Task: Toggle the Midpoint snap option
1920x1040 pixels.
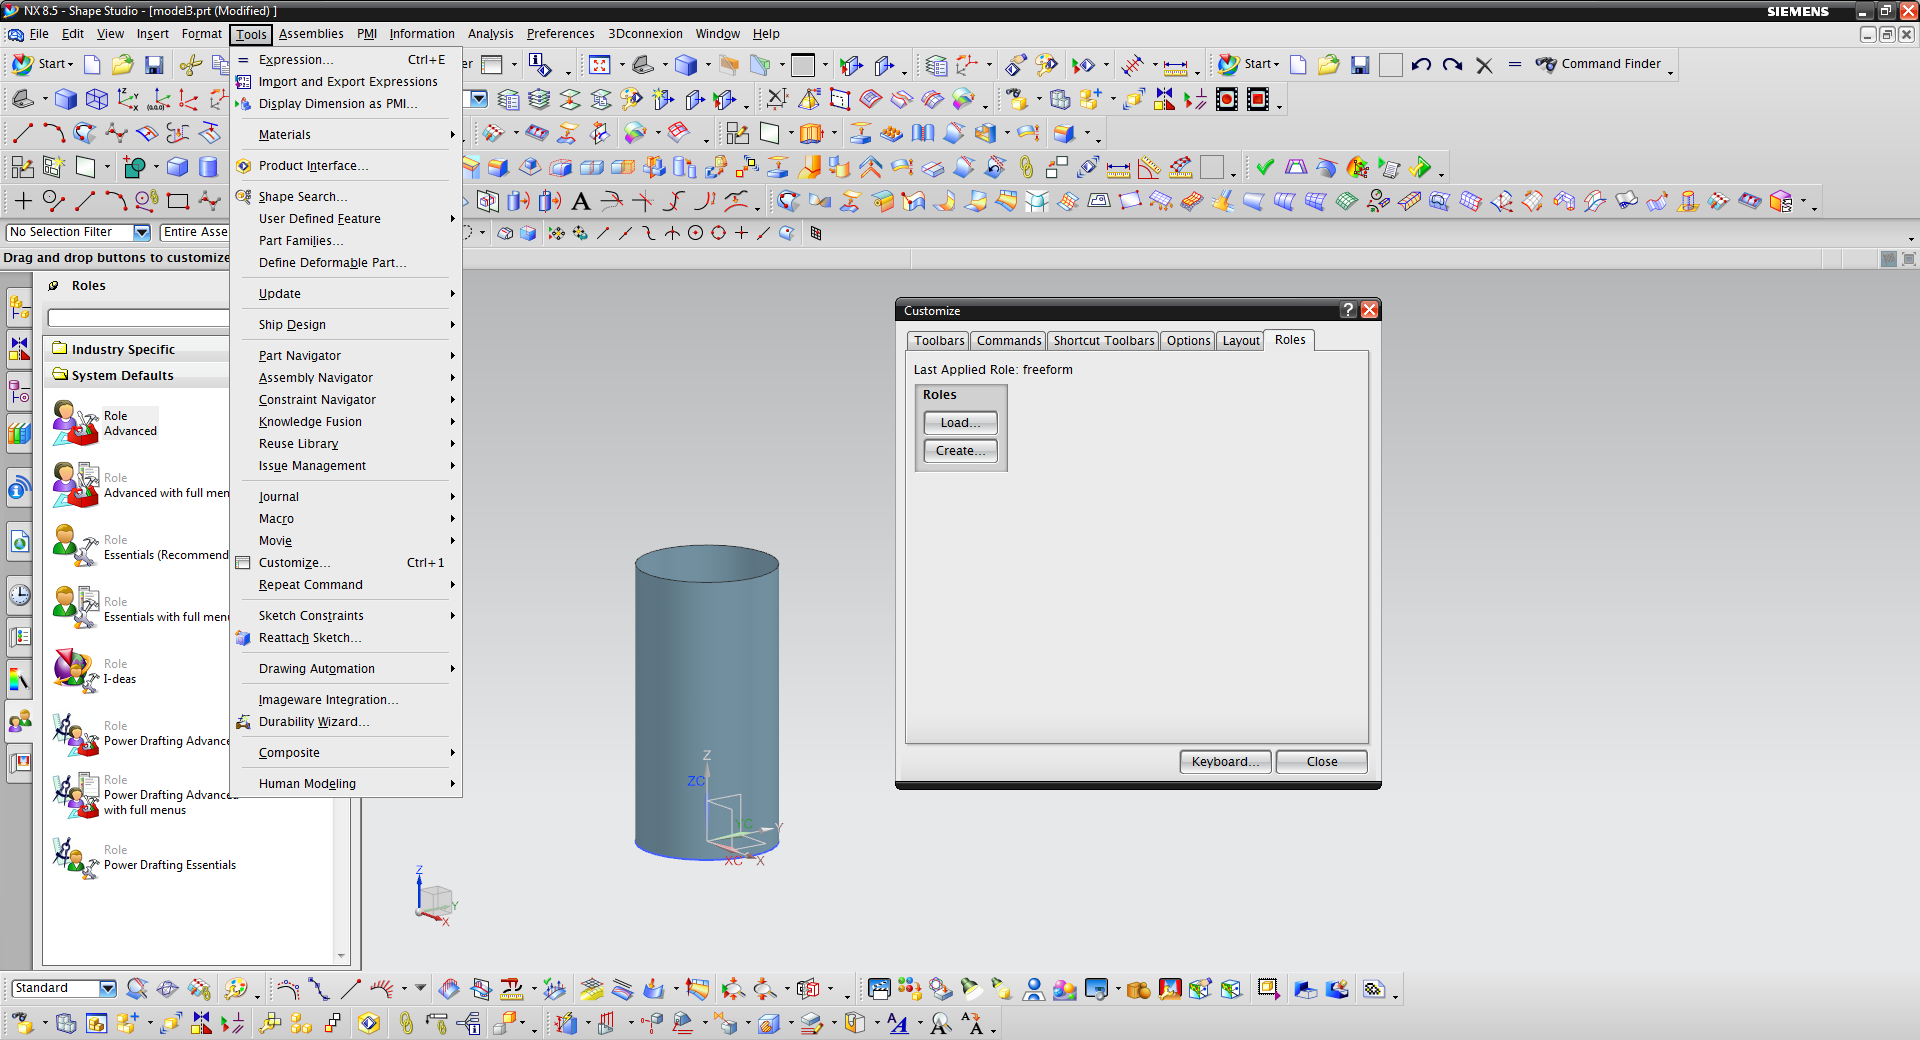Action: [x=626, y=233]
